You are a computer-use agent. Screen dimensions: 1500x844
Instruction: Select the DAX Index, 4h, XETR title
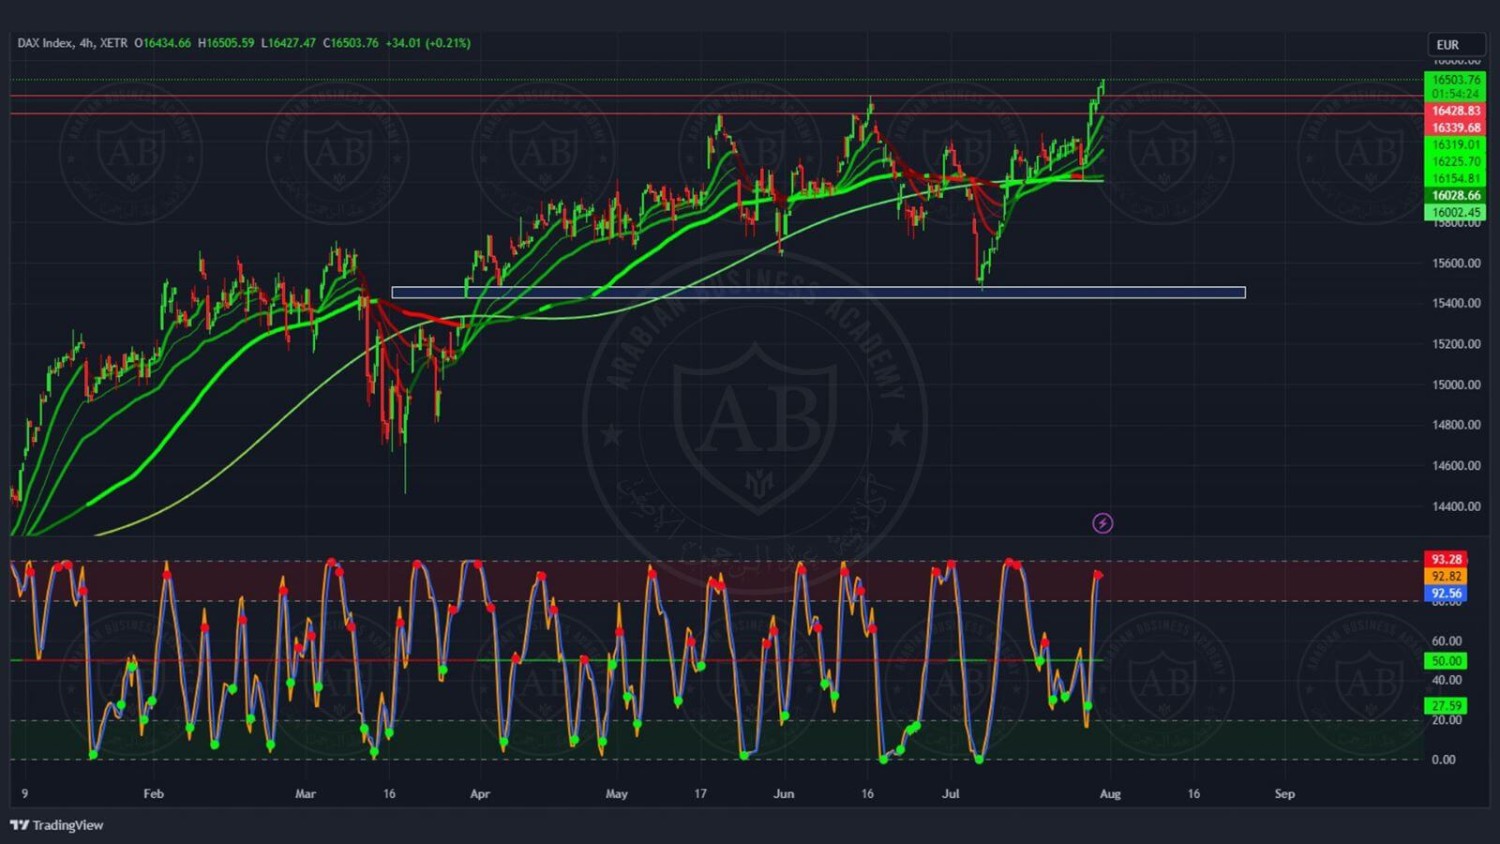click(72, 43)
